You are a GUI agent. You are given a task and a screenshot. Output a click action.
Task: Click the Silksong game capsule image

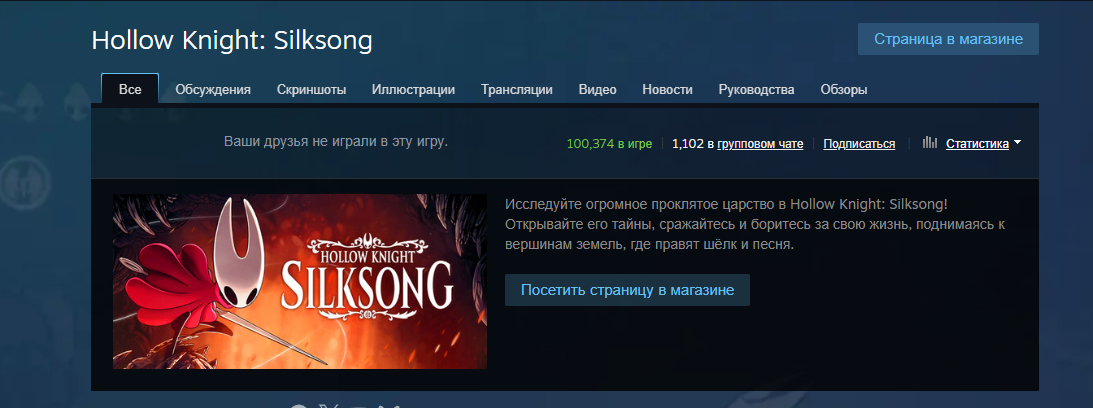point(300,281)
